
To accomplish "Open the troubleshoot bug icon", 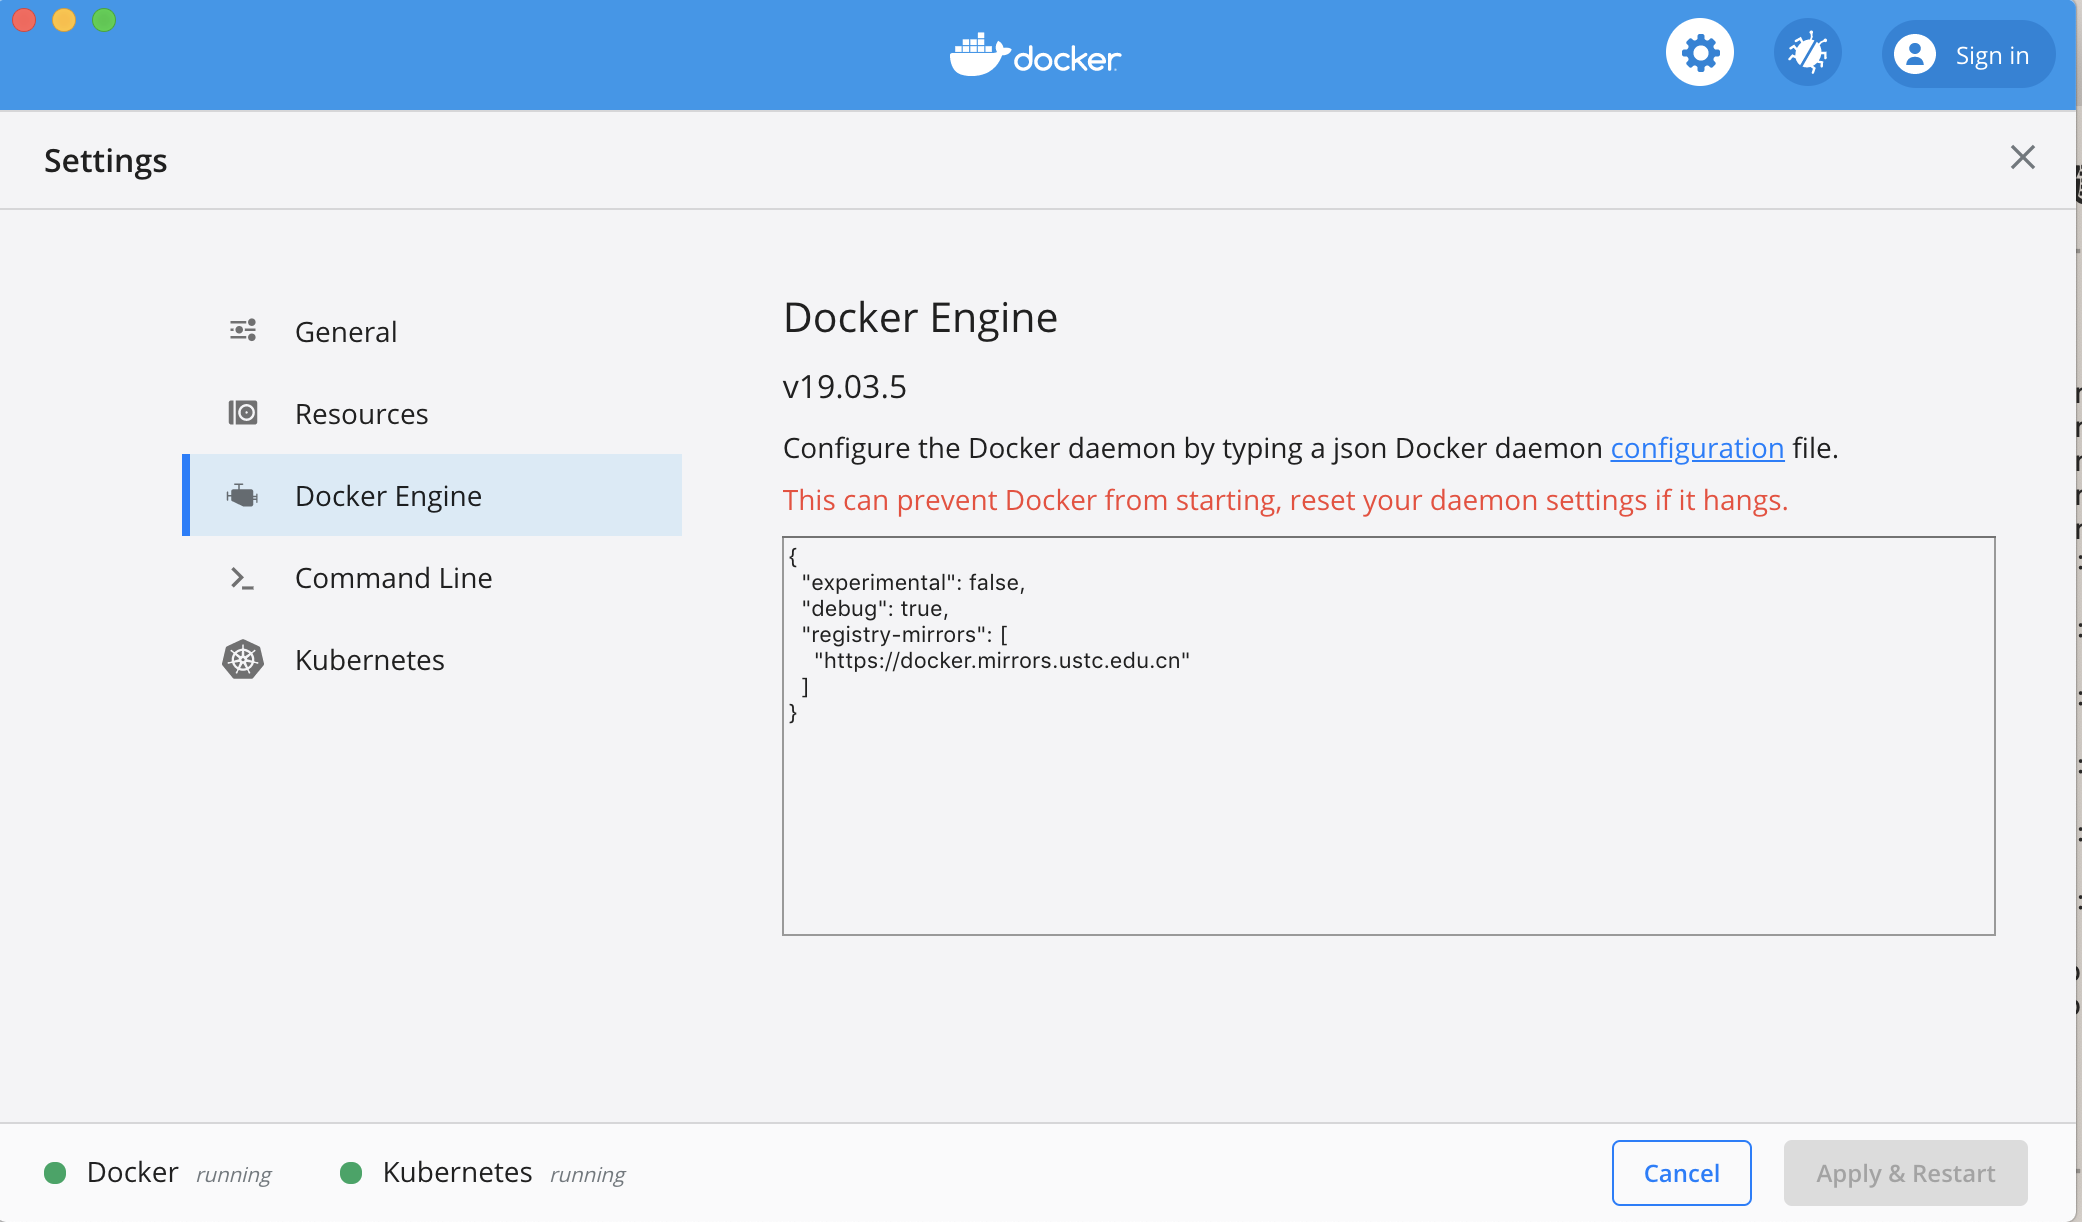I will click(x=1807, y=53).
